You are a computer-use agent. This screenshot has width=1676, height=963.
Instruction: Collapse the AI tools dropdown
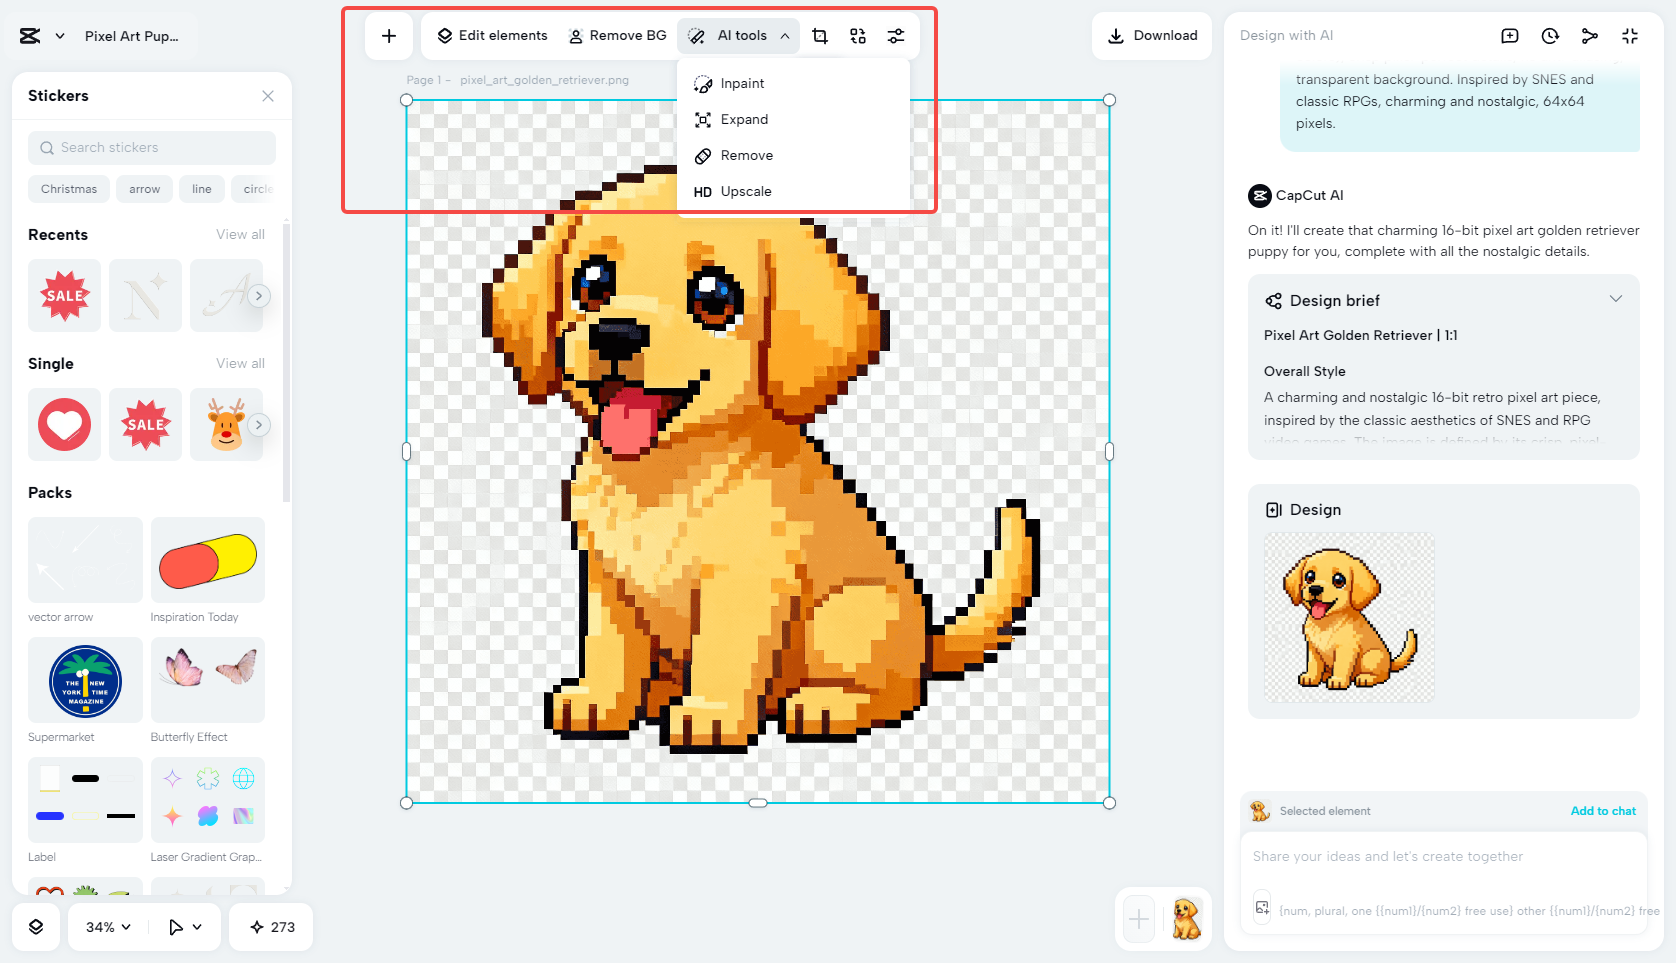787,35
